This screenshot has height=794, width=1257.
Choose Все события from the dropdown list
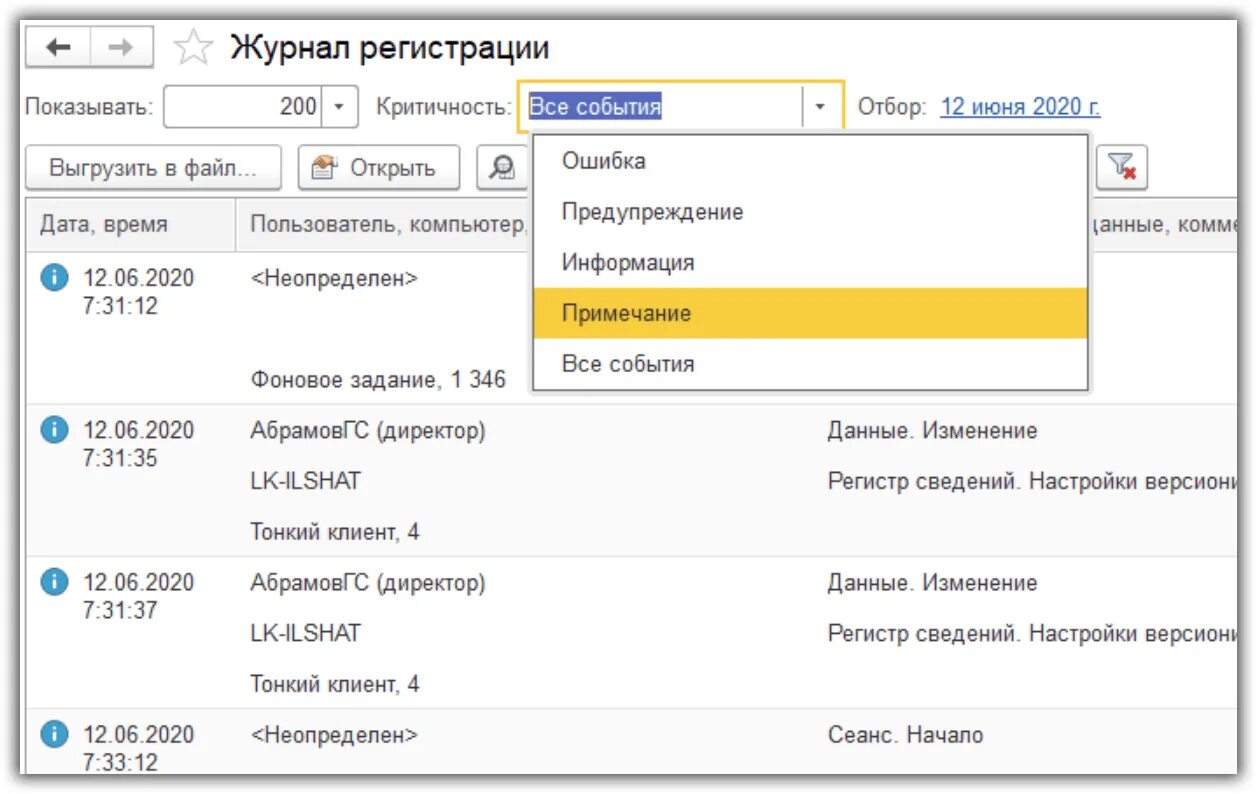(x=810, y=364)
